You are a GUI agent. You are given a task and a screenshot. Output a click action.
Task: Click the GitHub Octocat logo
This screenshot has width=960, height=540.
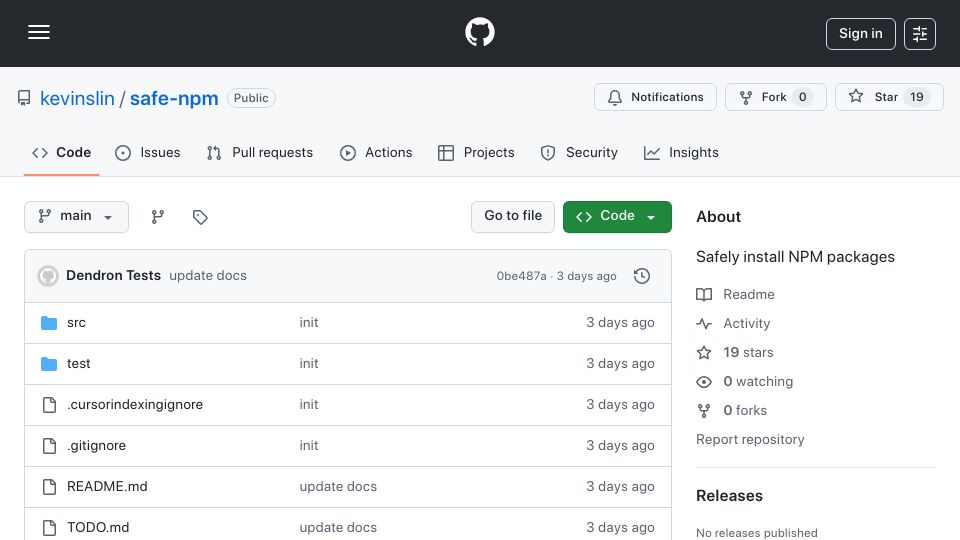[479, 32]
